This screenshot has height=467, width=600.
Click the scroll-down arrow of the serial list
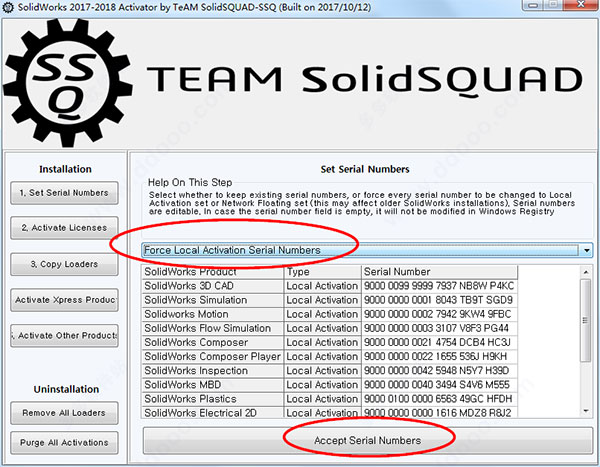coord(586,411)
